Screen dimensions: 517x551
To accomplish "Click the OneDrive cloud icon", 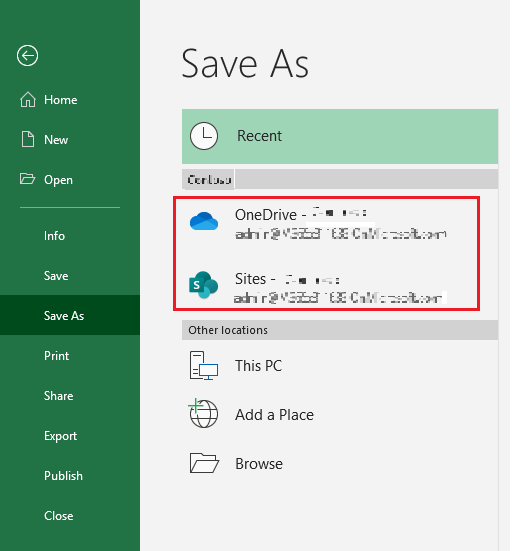I will 204,221.
